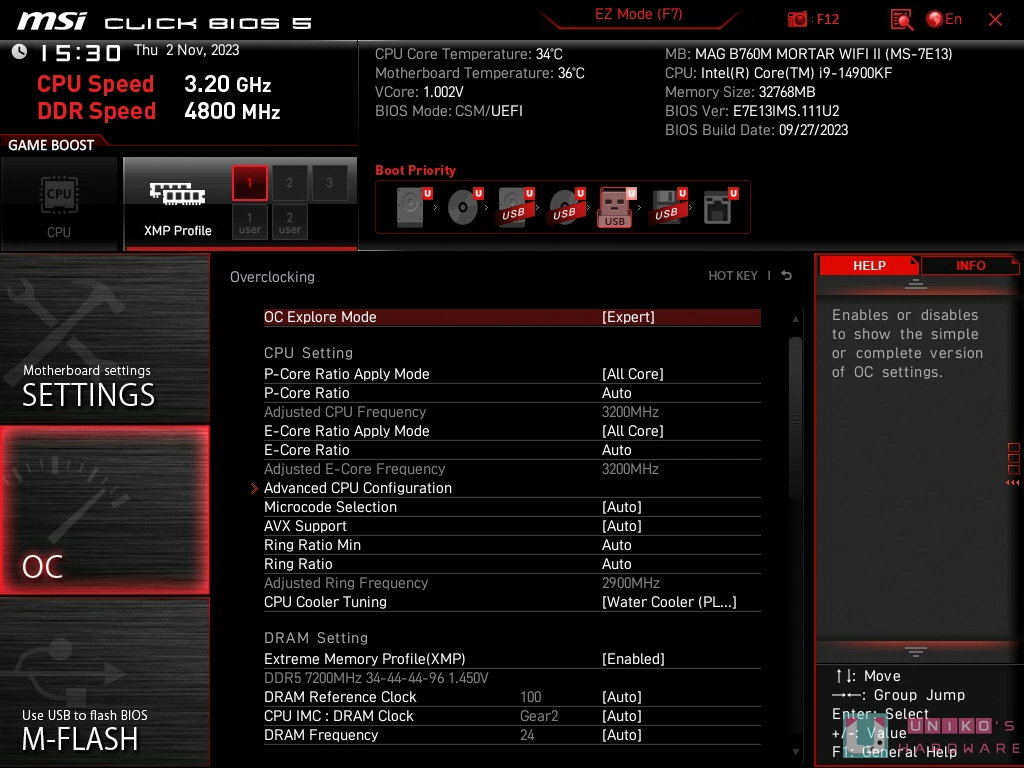Close the BIOS with the X icon
1024x768 pixels.
coord(995,20)
